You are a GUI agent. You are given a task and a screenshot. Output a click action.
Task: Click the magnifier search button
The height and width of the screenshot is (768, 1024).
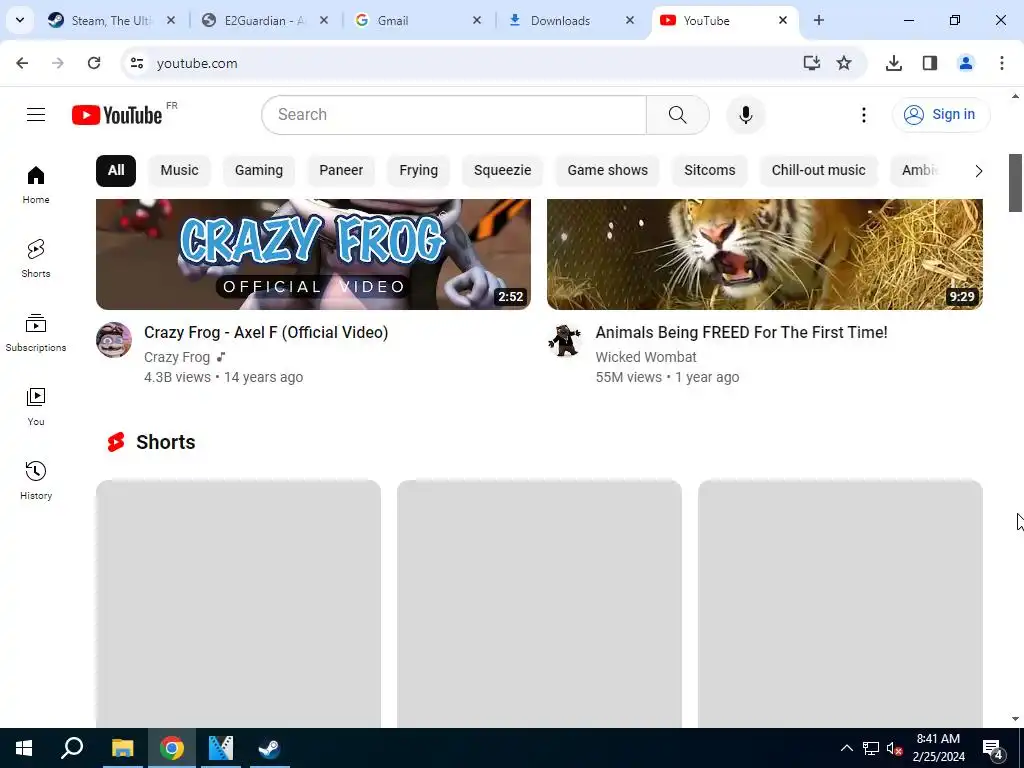(678, 115)
